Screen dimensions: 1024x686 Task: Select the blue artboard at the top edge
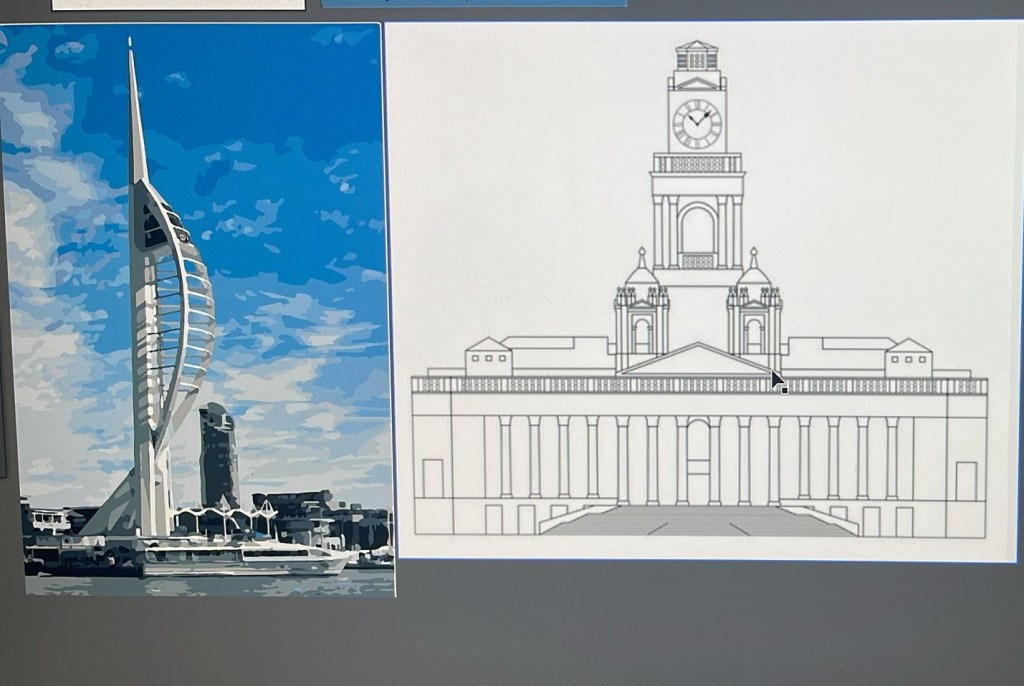pyautogui.click(x=474, y=3)
